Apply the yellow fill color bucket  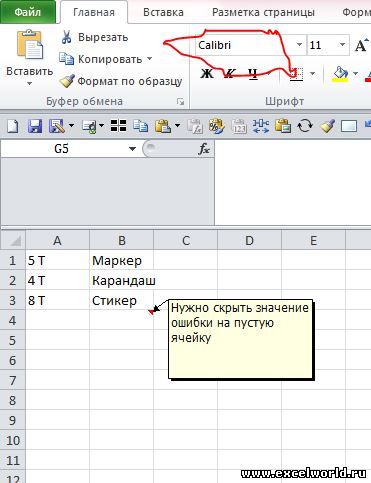coord(340,73)
